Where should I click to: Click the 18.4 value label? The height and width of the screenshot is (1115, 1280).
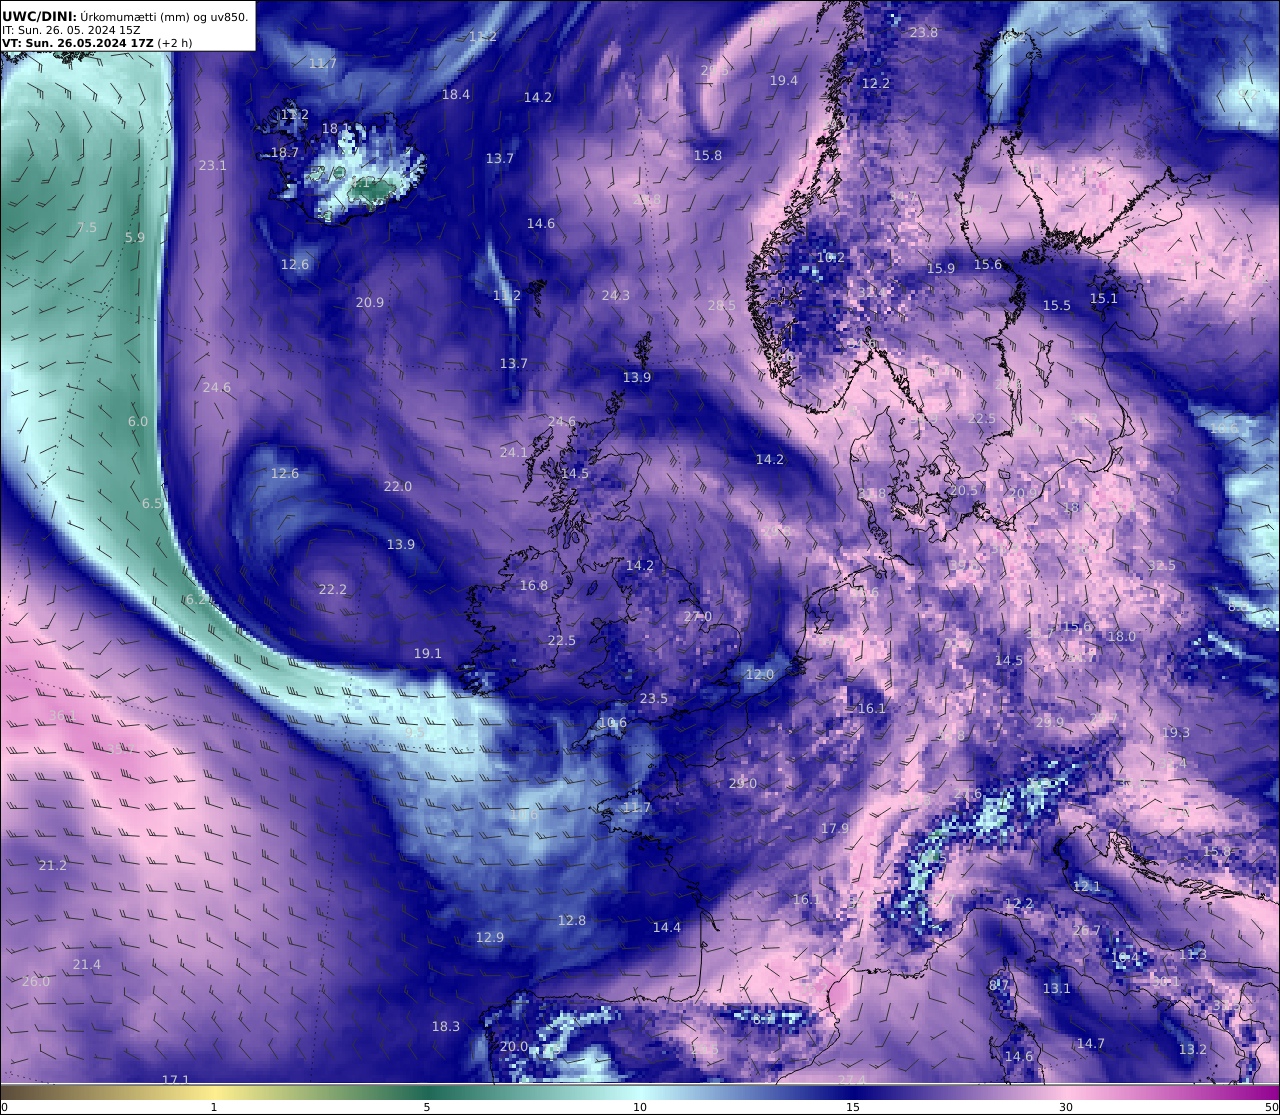456,95
